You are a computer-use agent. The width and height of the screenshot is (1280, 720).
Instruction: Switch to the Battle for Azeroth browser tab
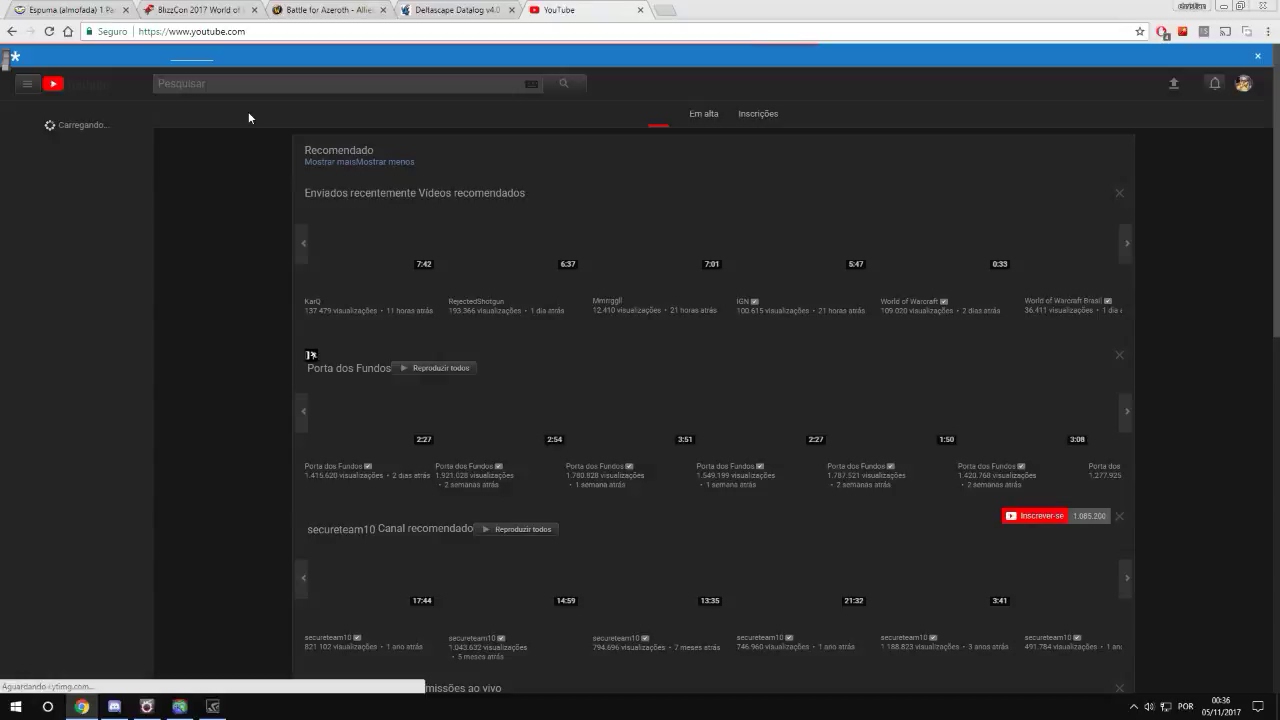[x=326, y=10]
